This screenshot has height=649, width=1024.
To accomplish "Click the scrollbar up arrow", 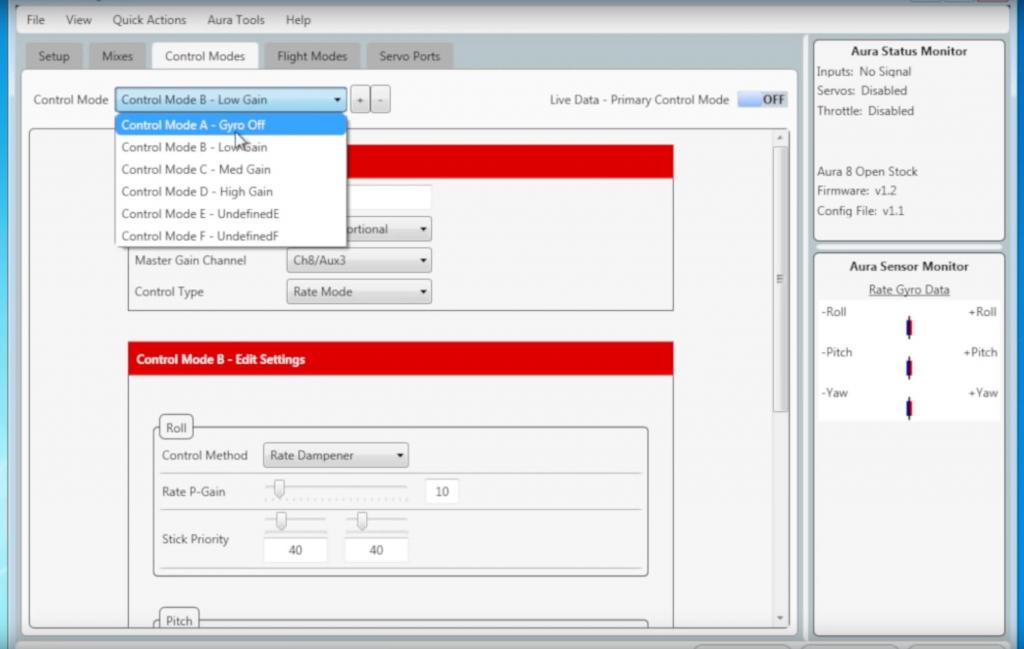I will pyautogui.click(x=779, y=138).
